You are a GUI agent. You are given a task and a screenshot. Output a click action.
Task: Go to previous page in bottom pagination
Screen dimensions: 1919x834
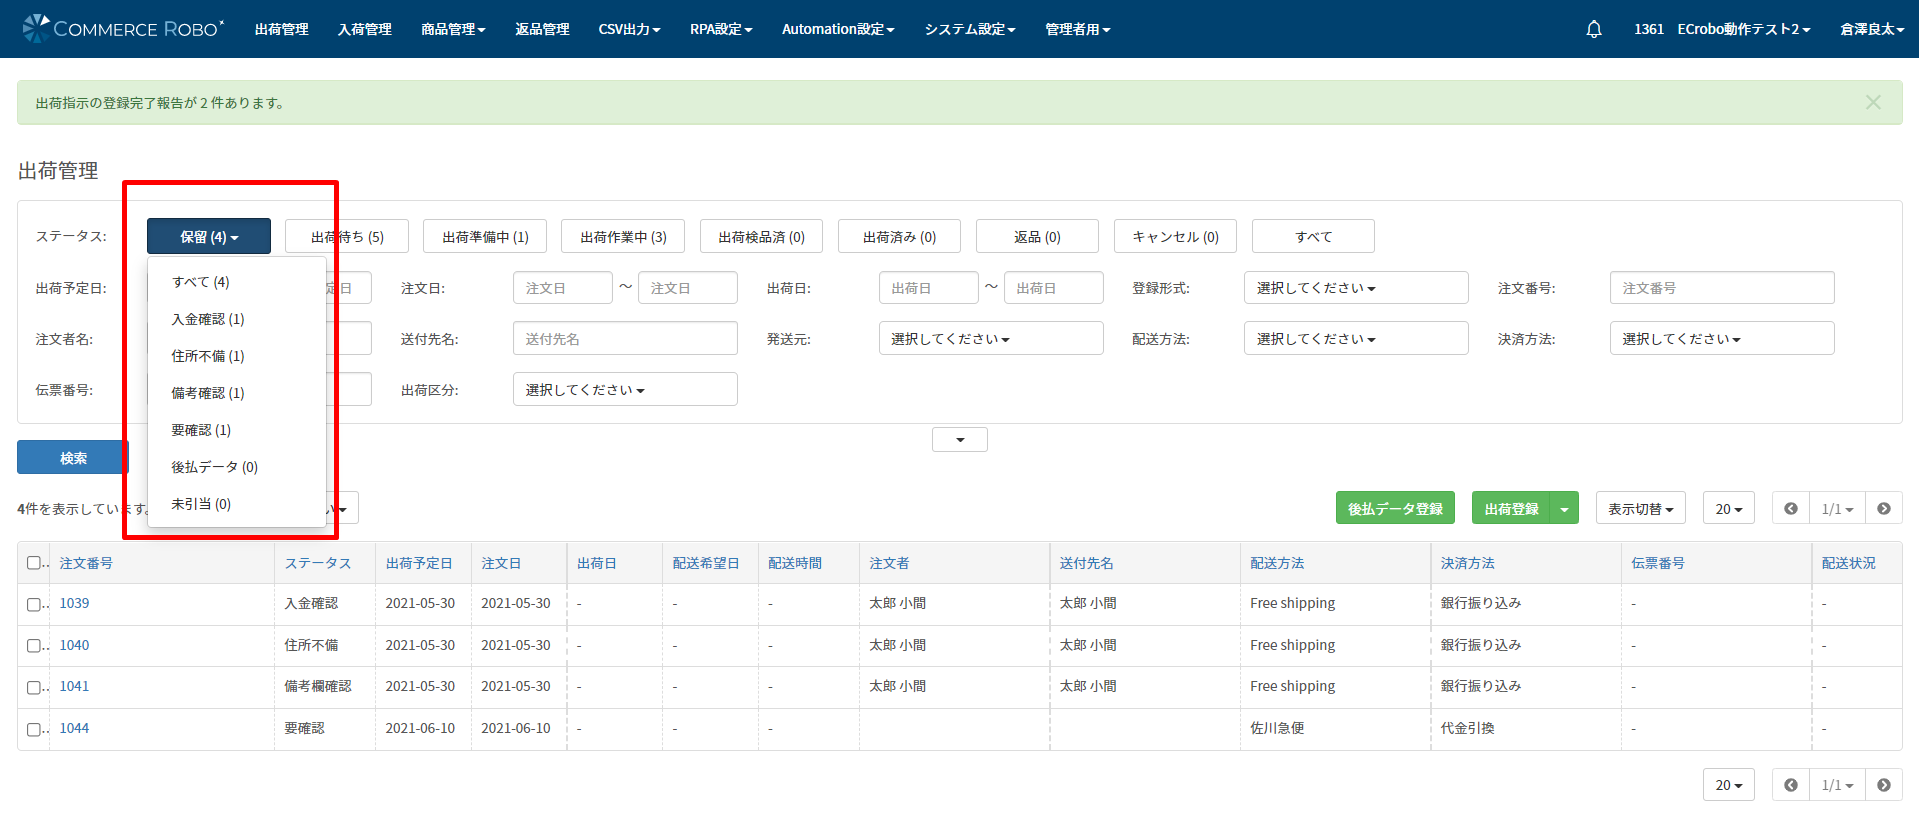1791,785
